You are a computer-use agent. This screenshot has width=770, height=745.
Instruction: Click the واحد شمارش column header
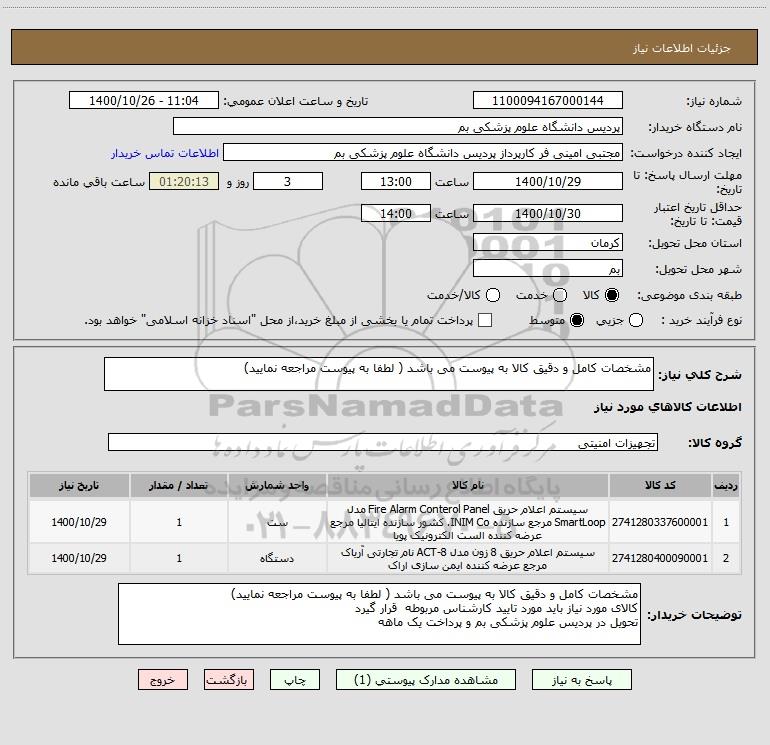277,485
